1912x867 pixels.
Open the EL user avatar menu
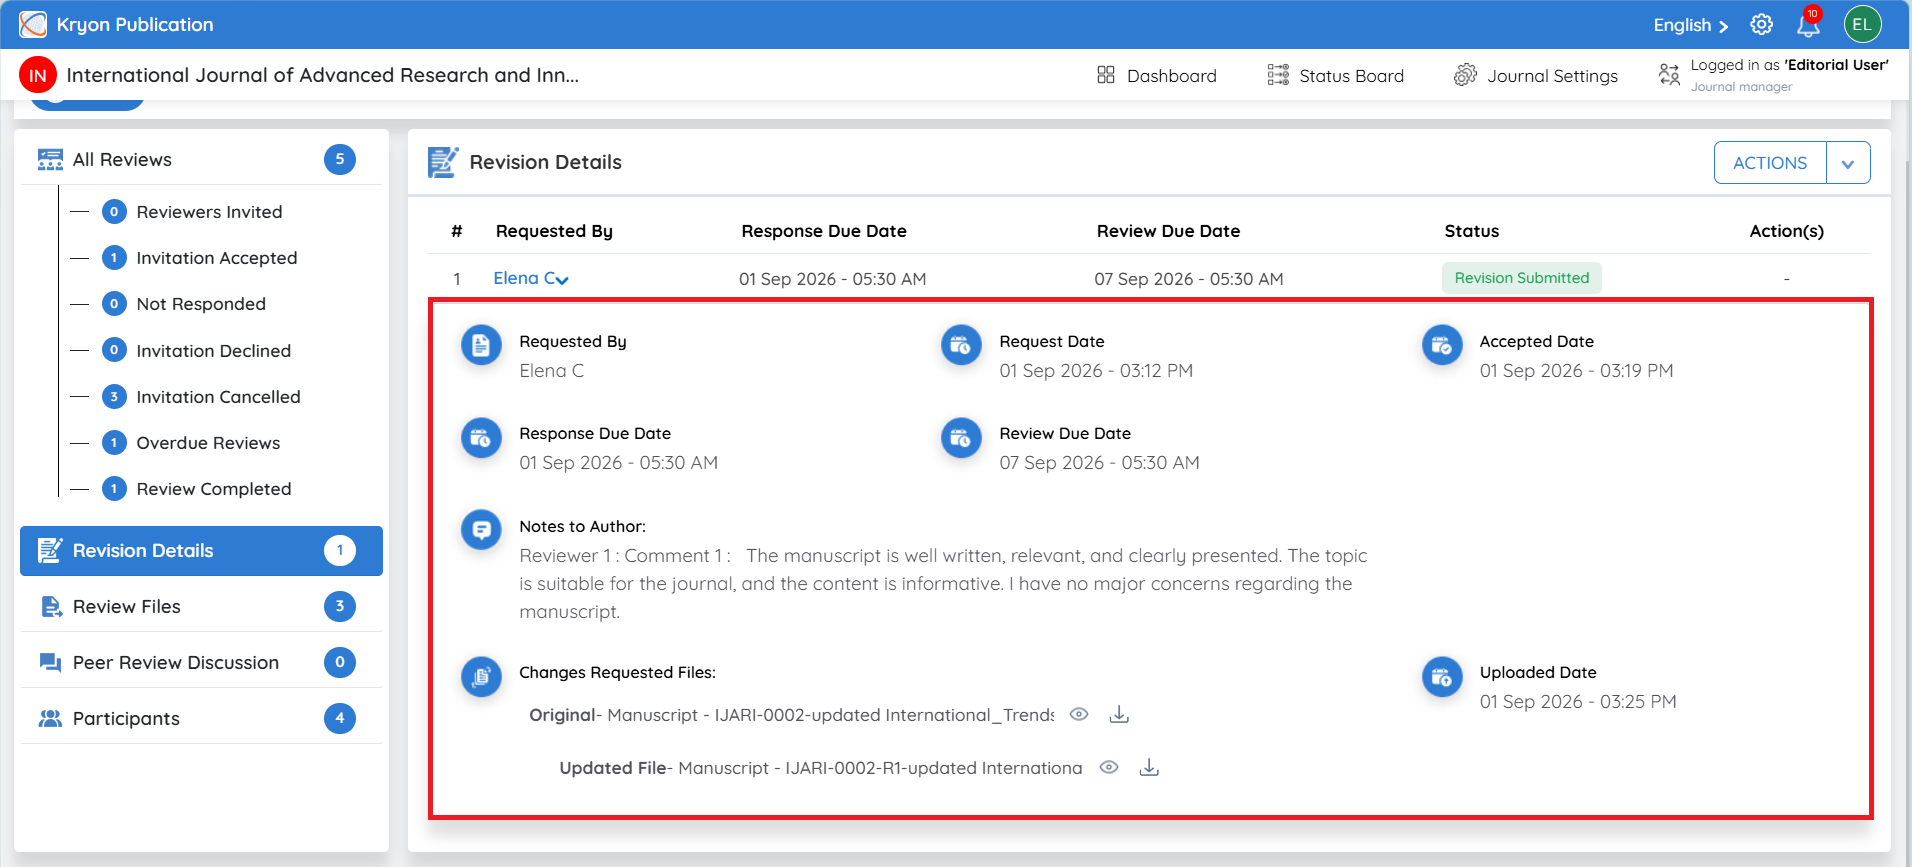(x=1862, y=25)
